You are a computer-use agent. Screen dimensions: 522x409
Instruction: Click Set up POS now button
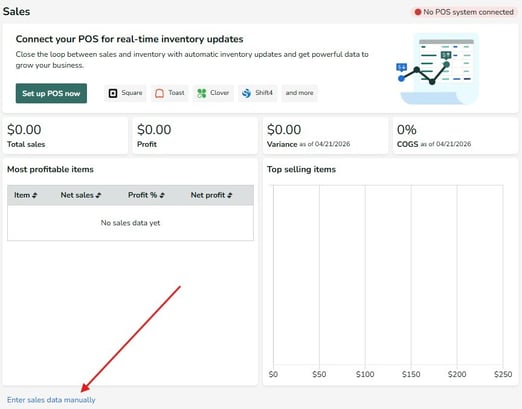click(51, 93)
